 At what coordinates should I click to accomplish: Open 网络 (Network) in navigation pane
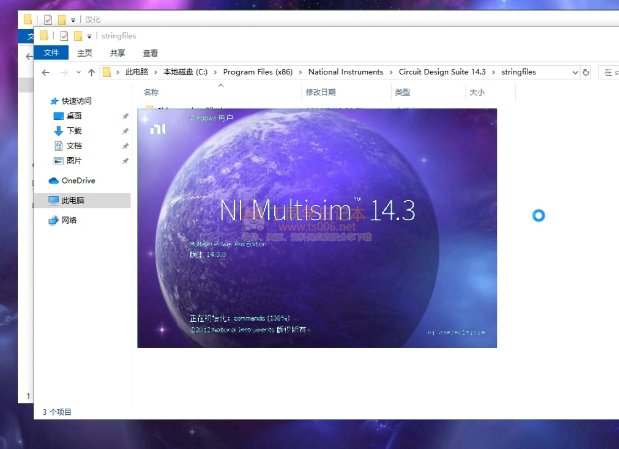coord(69,220)
